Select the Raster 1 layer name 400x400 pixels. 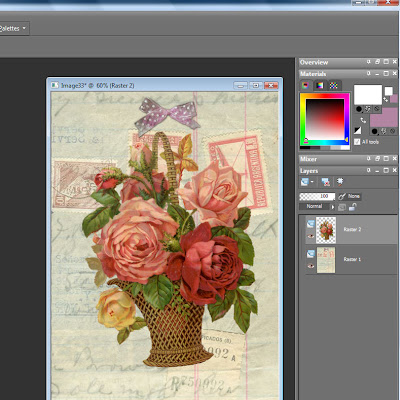[x=352, y=259]
